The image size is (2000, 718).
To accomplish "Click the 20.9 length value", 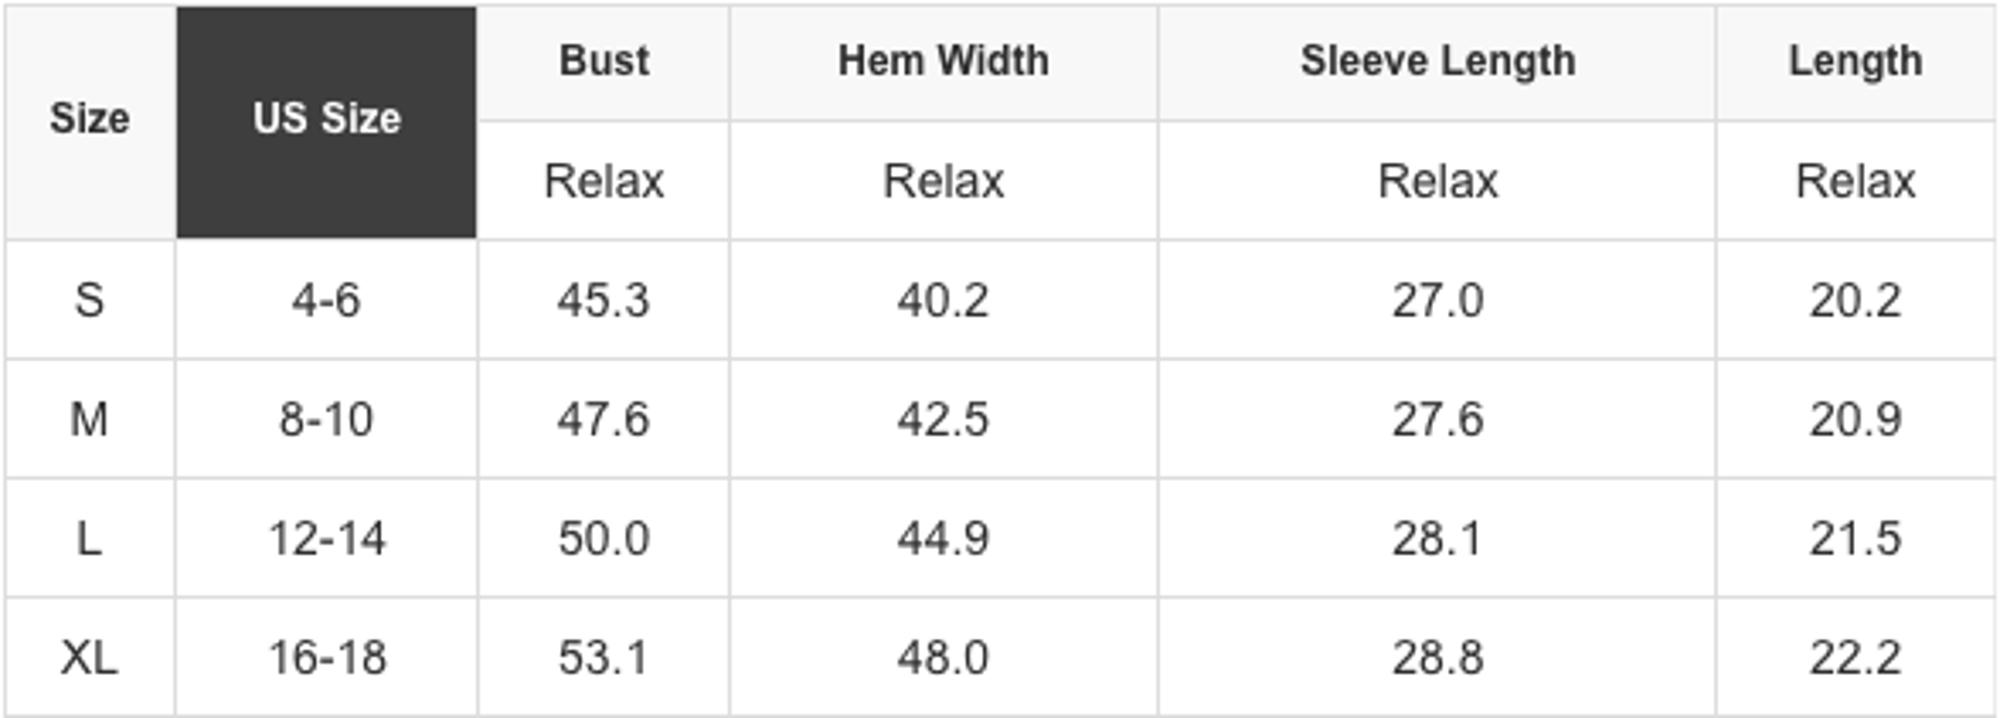I will coord(1856,419).
